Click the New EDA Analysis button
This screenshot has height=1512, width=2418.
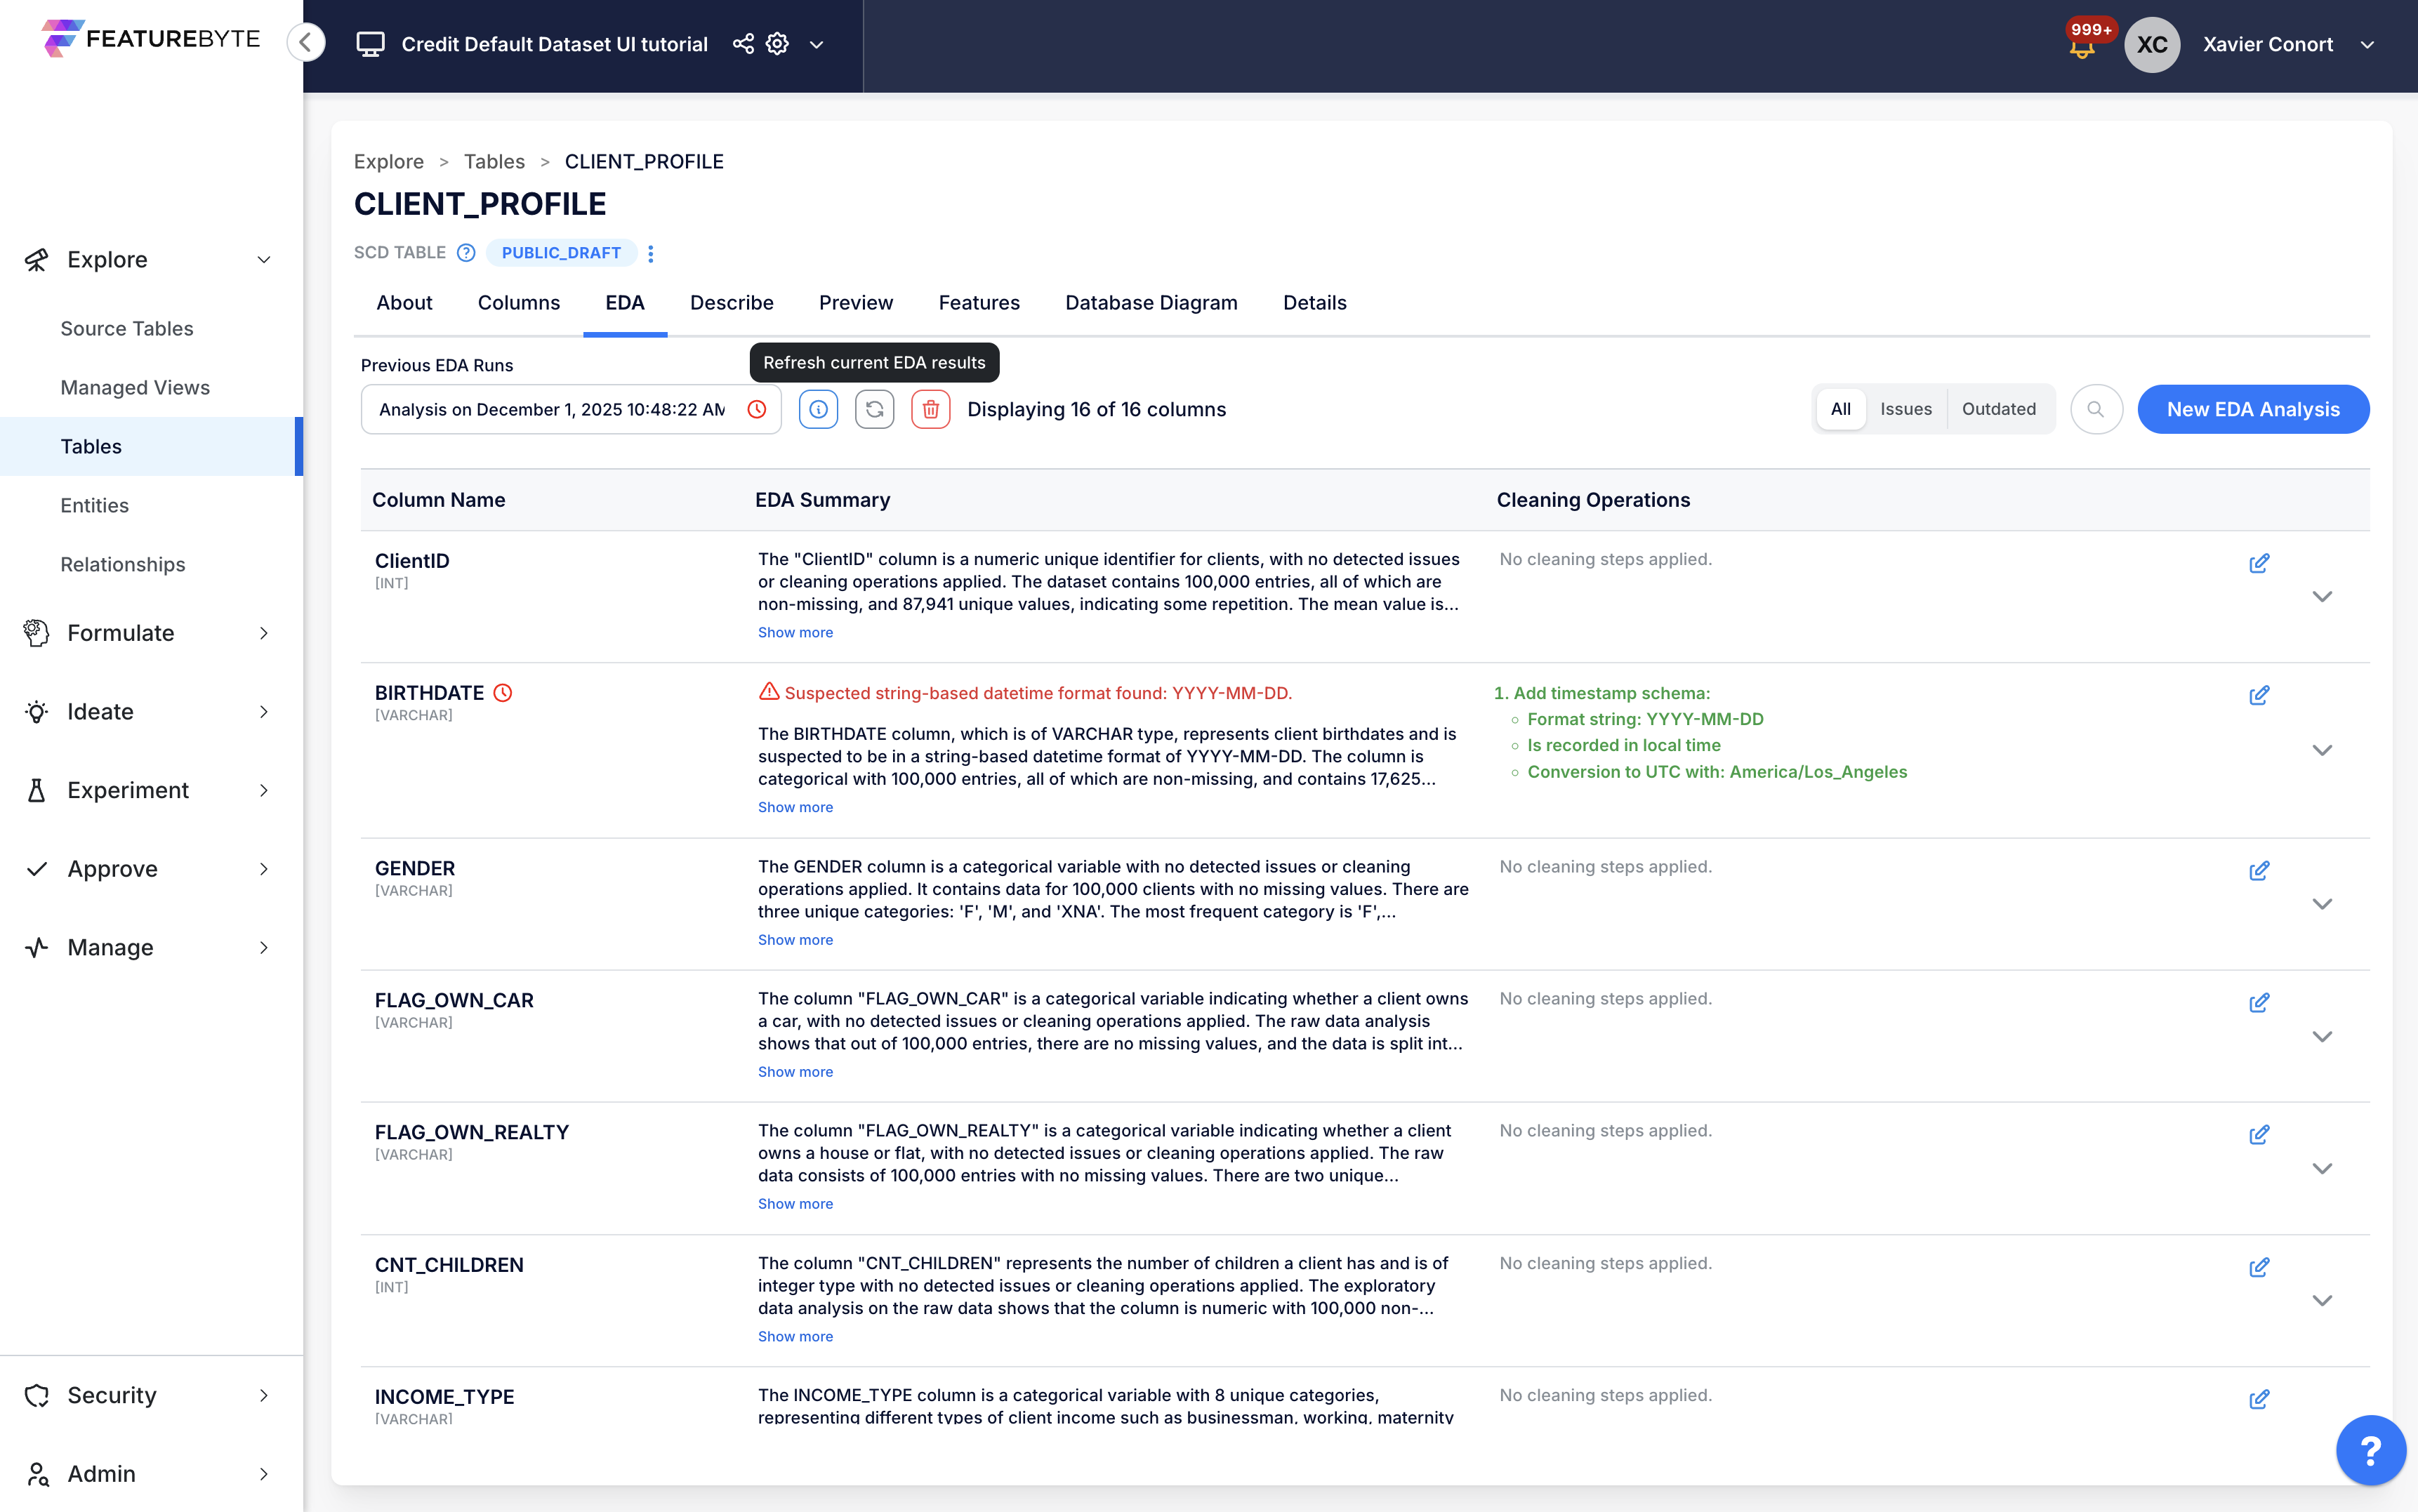tap(2252, 409)
